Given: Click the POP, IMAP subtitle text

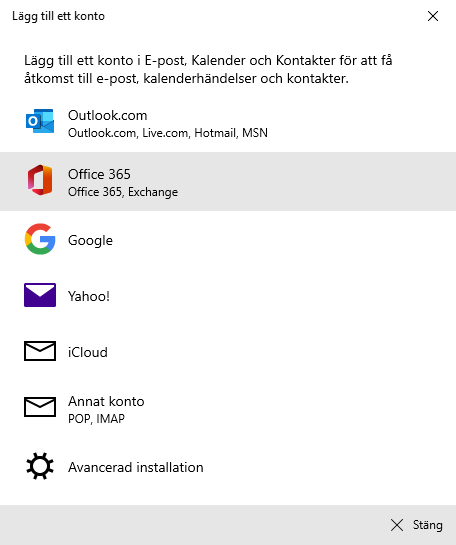Looking at the screenshot, I should [96, 418].
